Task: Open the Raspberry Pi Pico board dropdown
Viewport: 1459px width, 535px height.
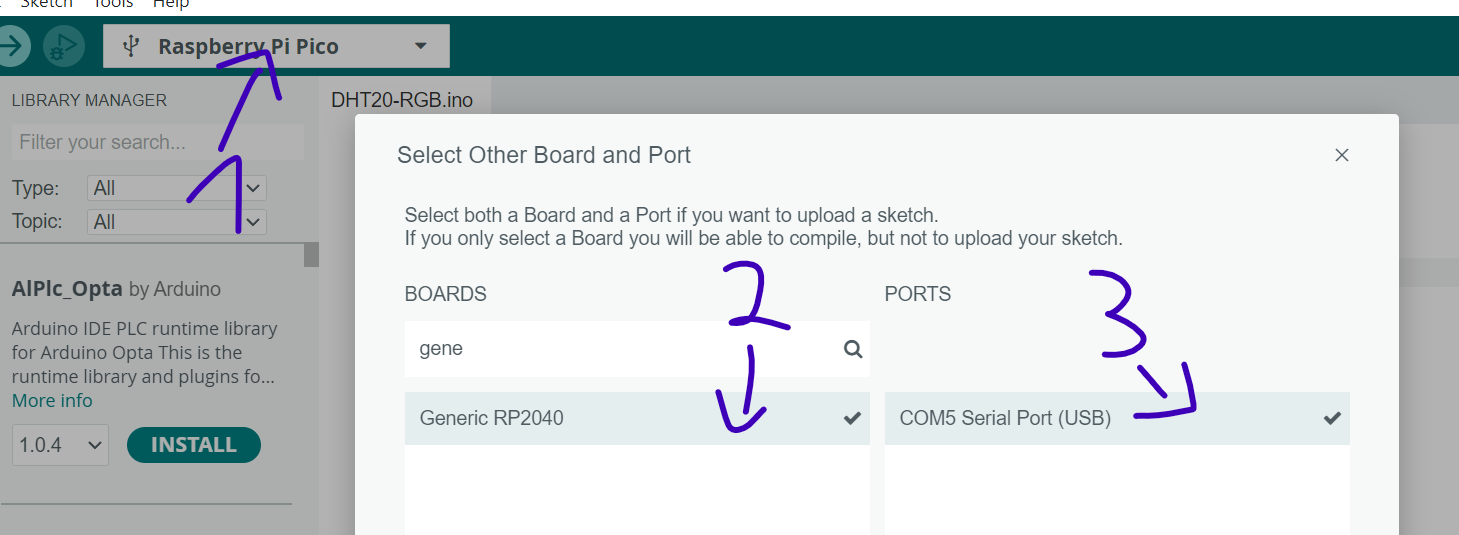Action: [276, 46]
